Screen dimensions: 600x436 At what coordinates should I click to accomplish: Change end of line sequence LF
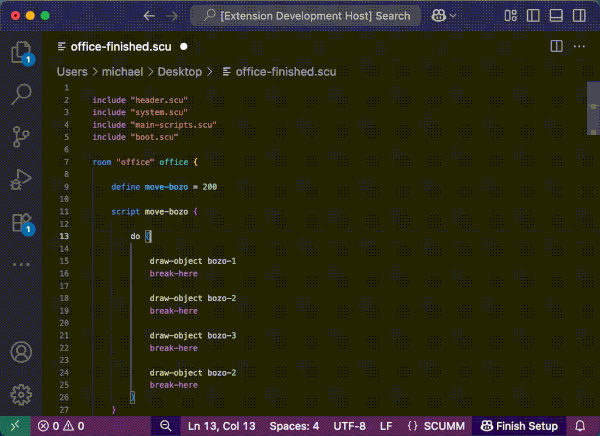[386, 426]
